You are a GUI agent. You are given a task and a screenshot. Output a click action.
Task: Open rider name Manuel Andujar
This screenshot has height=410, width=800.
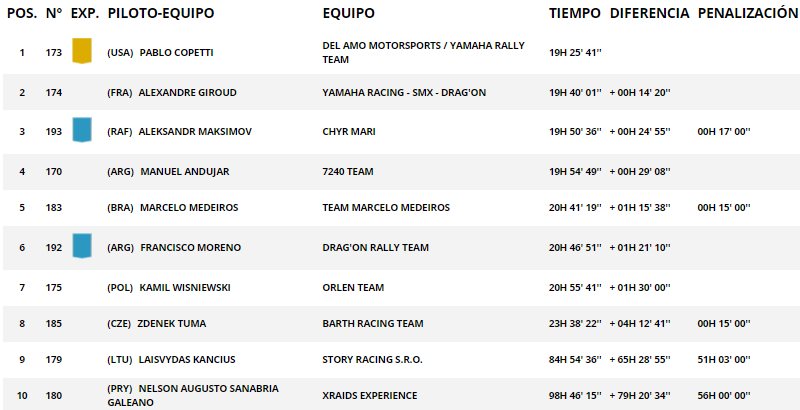185,172
